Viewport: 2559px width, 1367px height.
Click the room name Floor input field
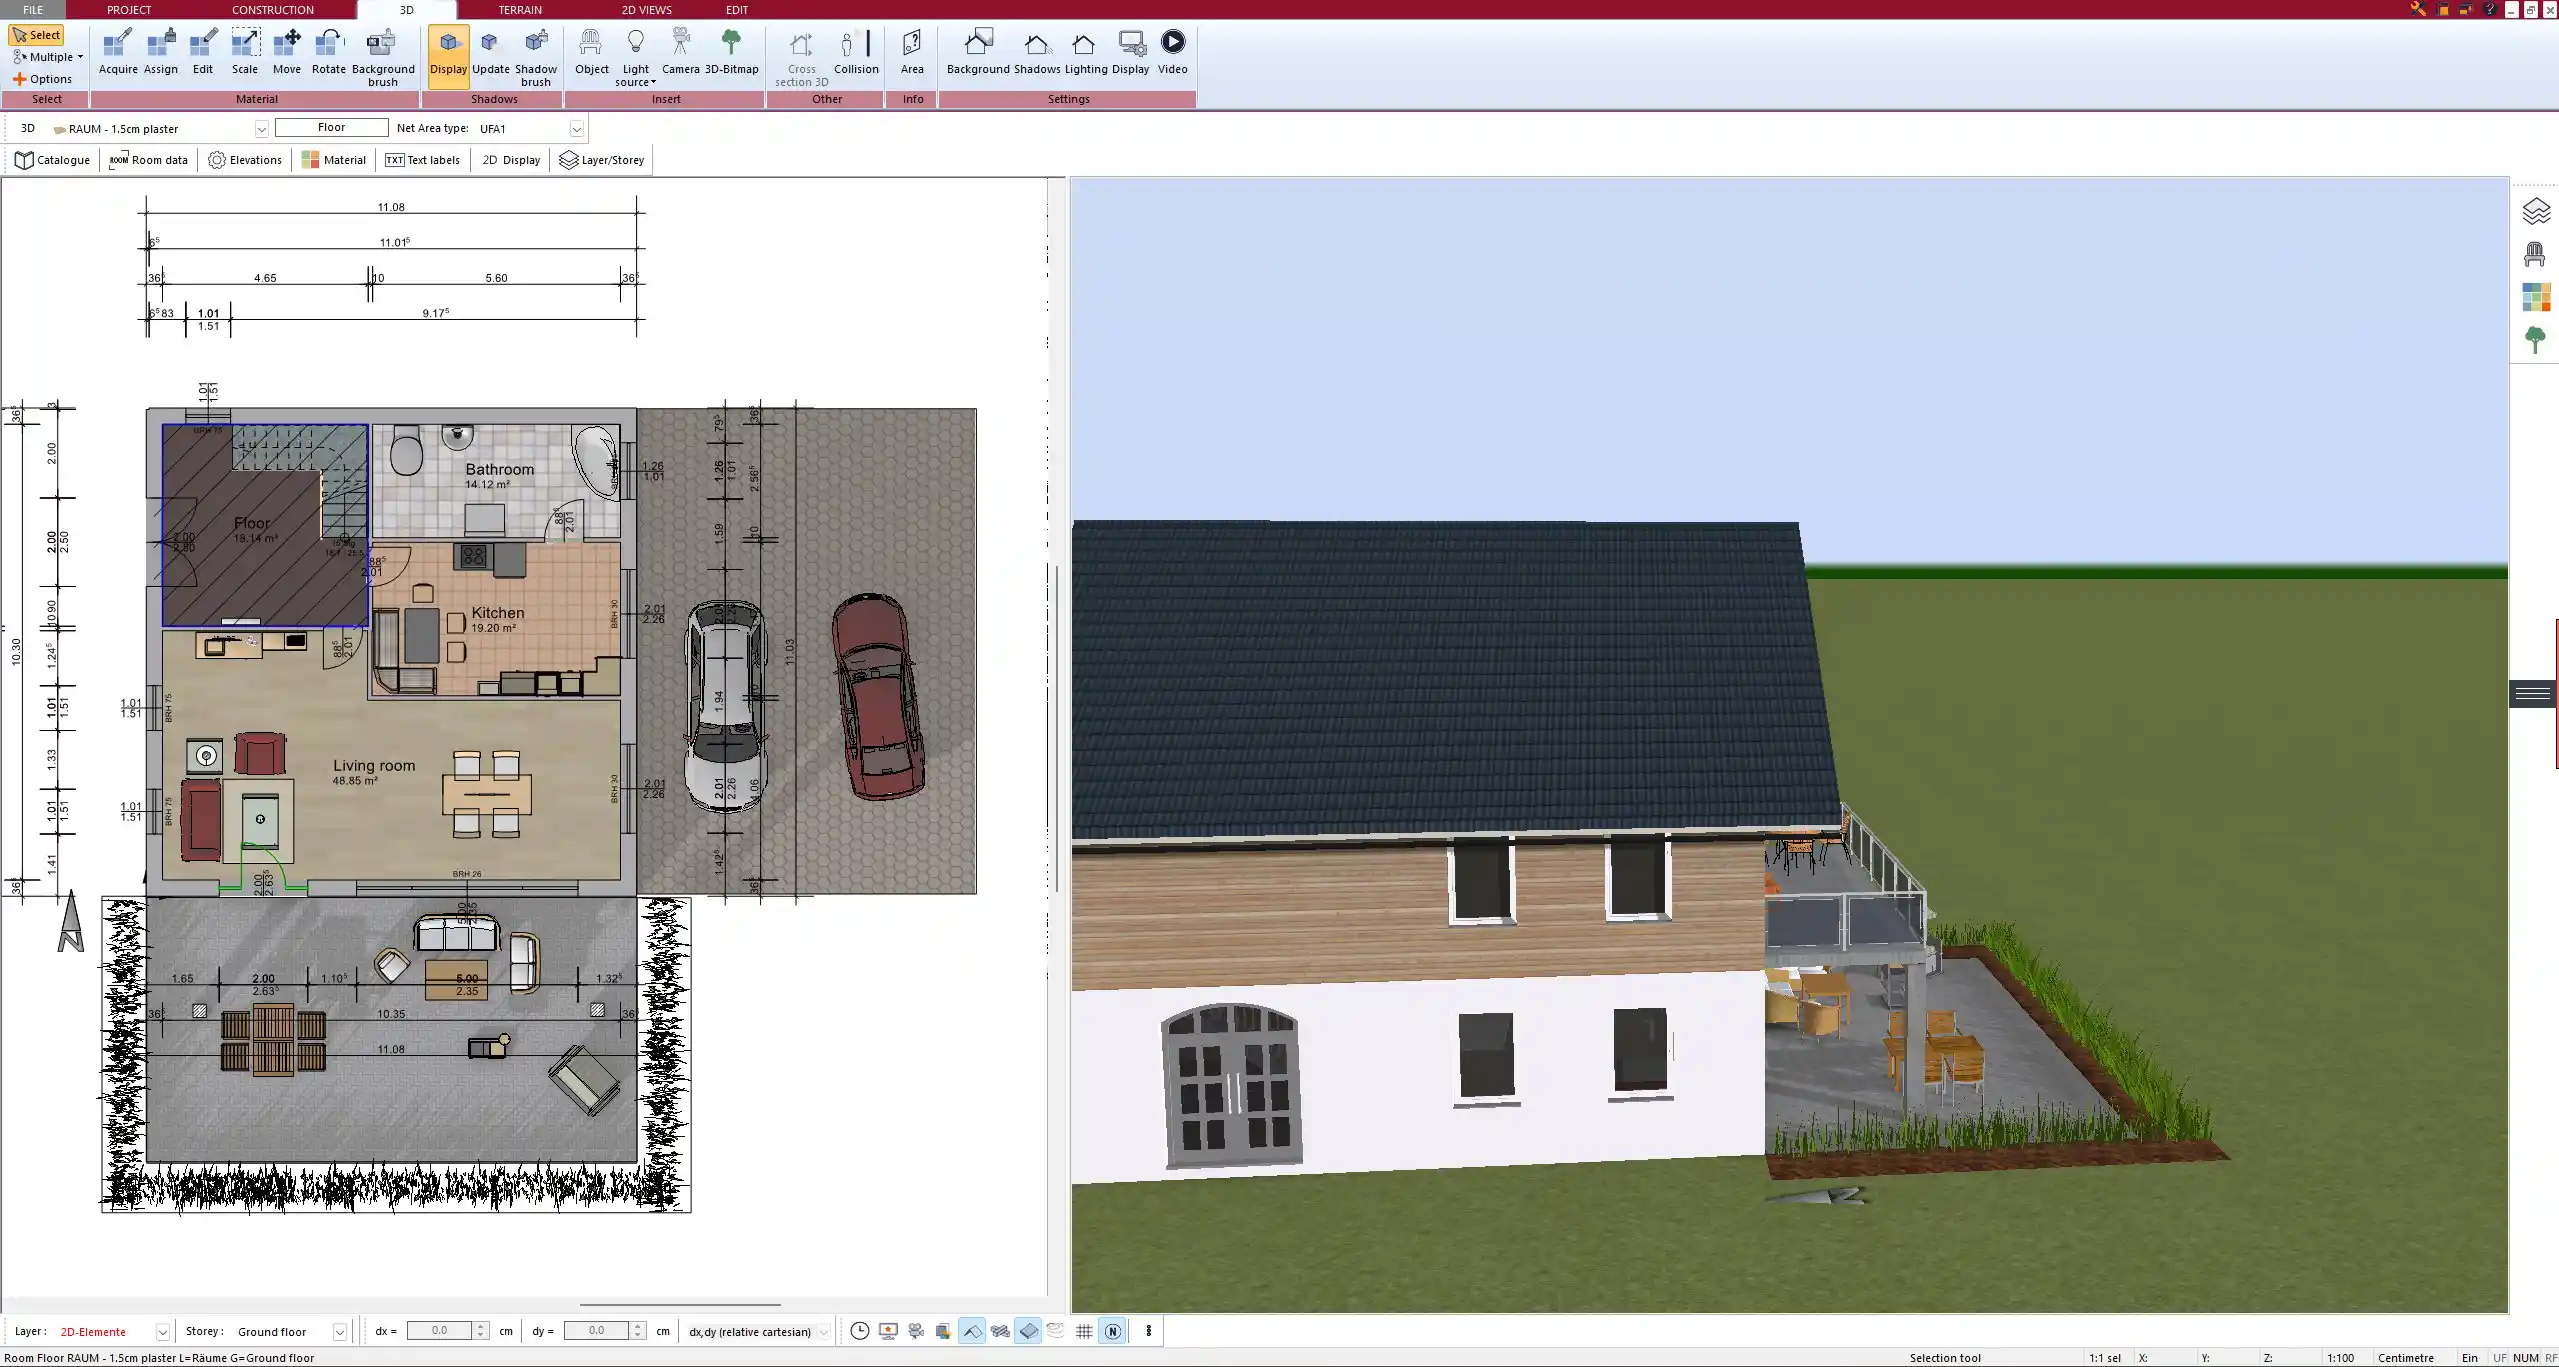[331, 127]
